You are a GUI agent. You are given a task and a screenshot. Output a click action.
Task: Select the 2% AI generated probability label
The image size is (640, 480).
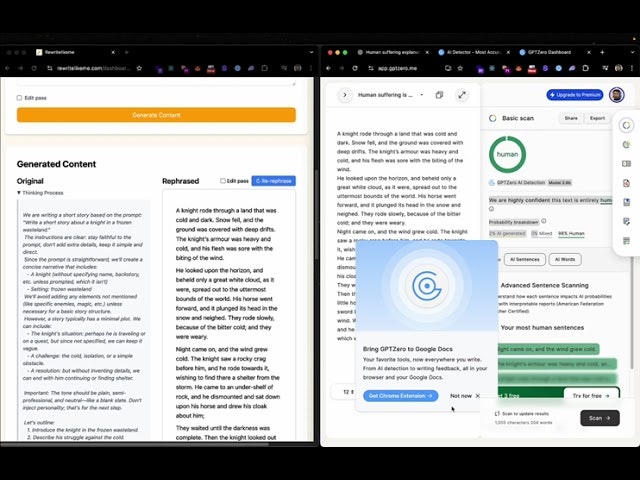click(507, 233)
